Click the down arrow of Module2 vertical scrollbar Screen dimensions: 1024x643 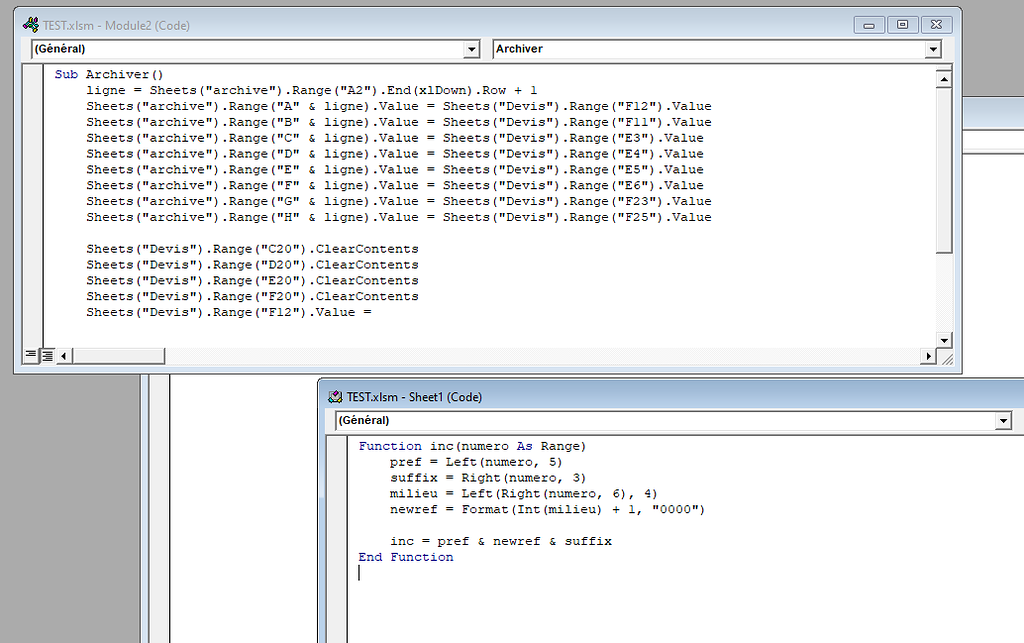(x=944, y=340)
